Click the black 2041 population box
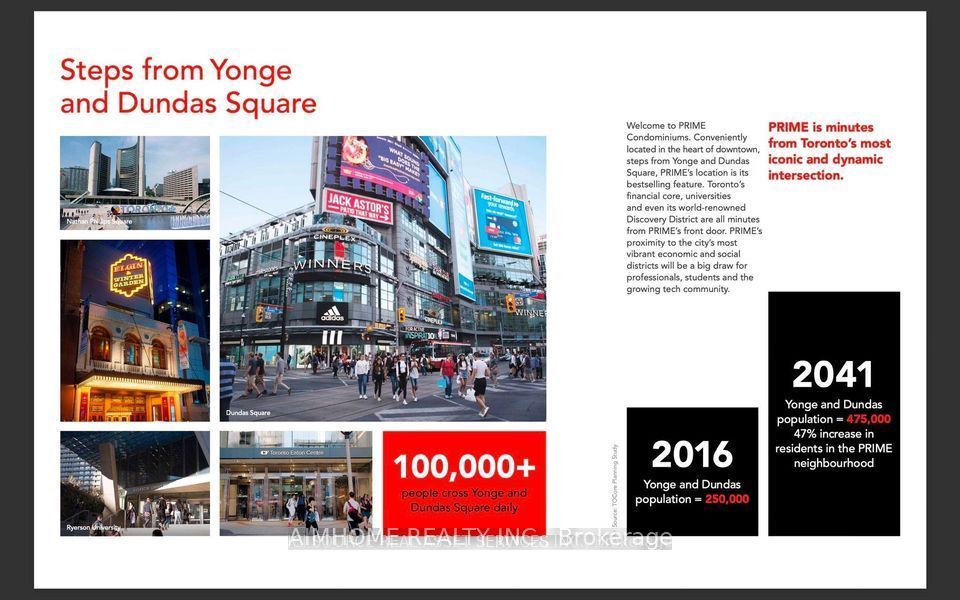The height and width of the screenshot is (600, 960). point(834,414)
